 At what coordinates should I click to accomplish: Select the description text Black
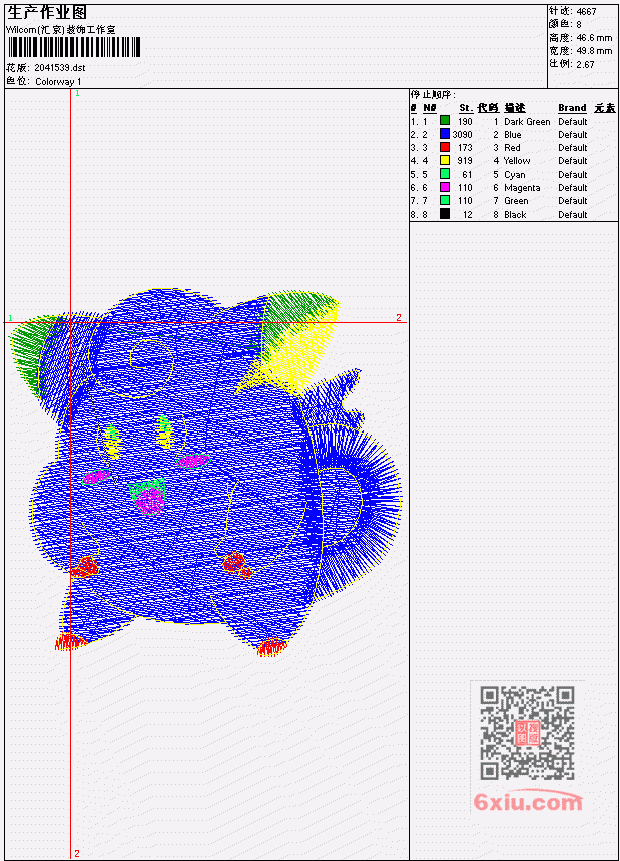(x=515, y=215)
